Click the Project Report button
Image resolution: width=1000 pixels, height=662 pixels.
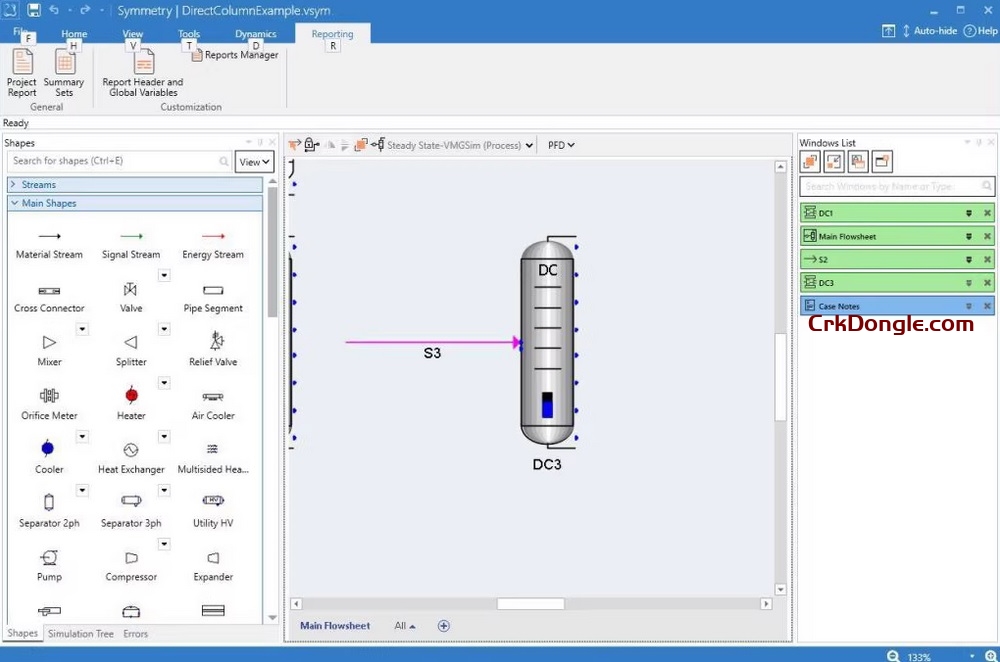(x=21, y=72)
